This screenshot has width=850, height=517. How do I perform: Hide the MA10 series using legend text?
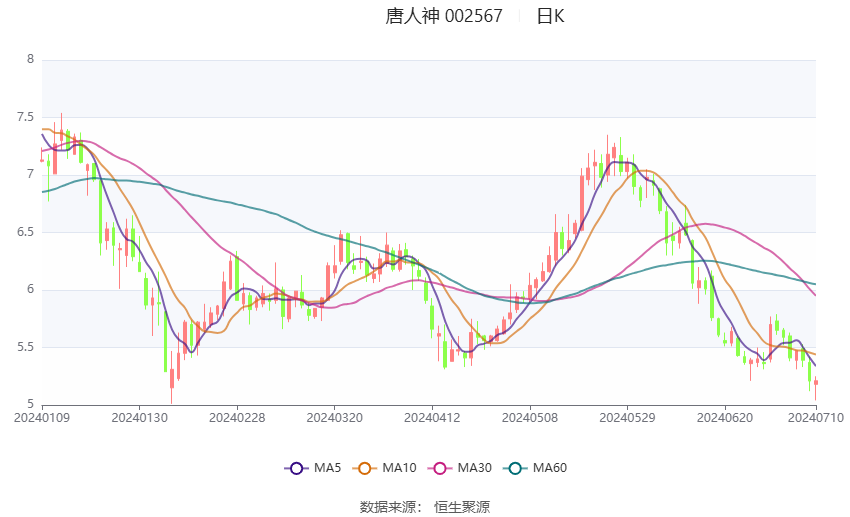399,468
